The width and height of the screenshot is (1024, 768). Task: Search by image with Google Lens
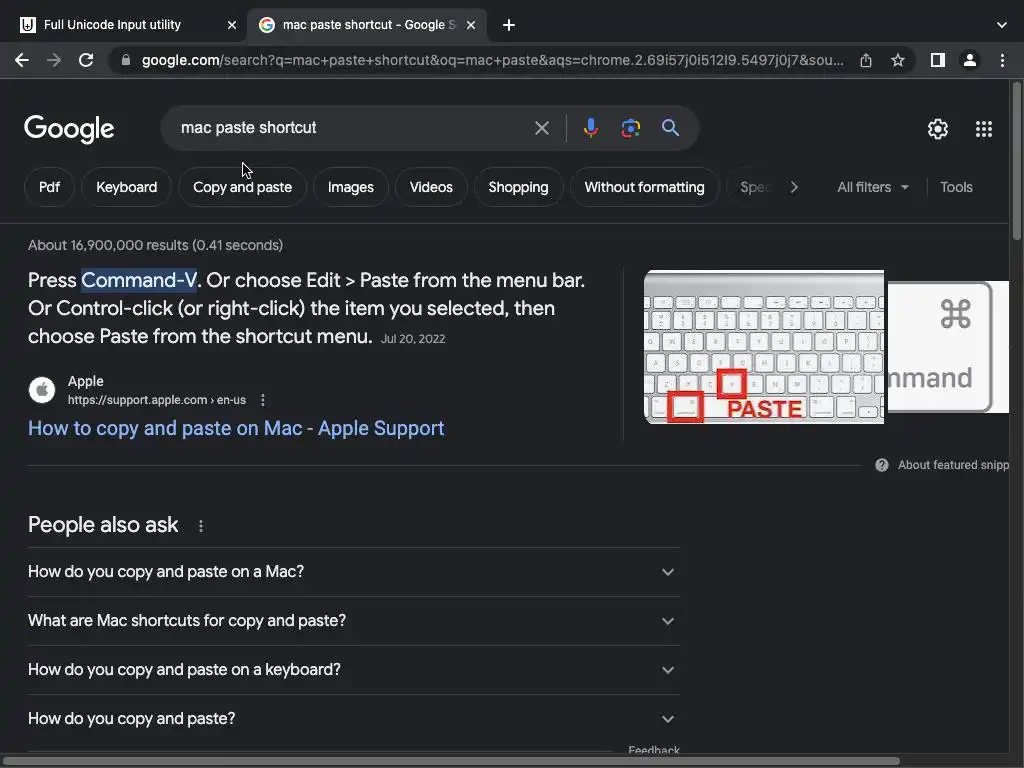[630, 128]
